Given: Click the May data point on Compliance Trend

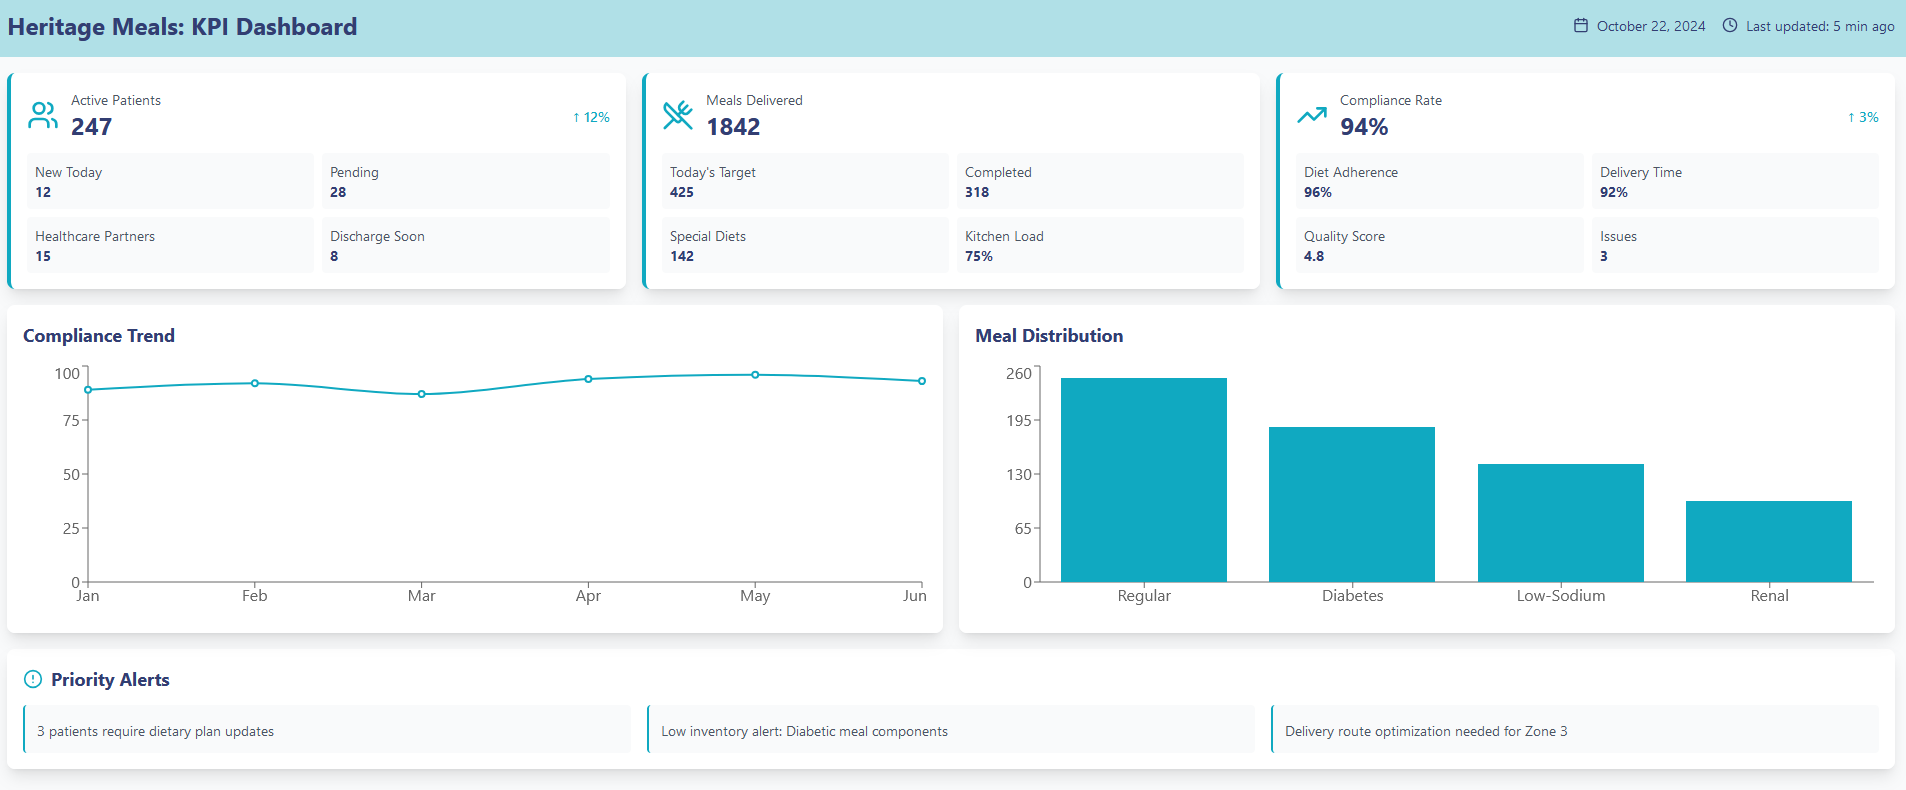Looking at the screenshot, I should (755, 375).
